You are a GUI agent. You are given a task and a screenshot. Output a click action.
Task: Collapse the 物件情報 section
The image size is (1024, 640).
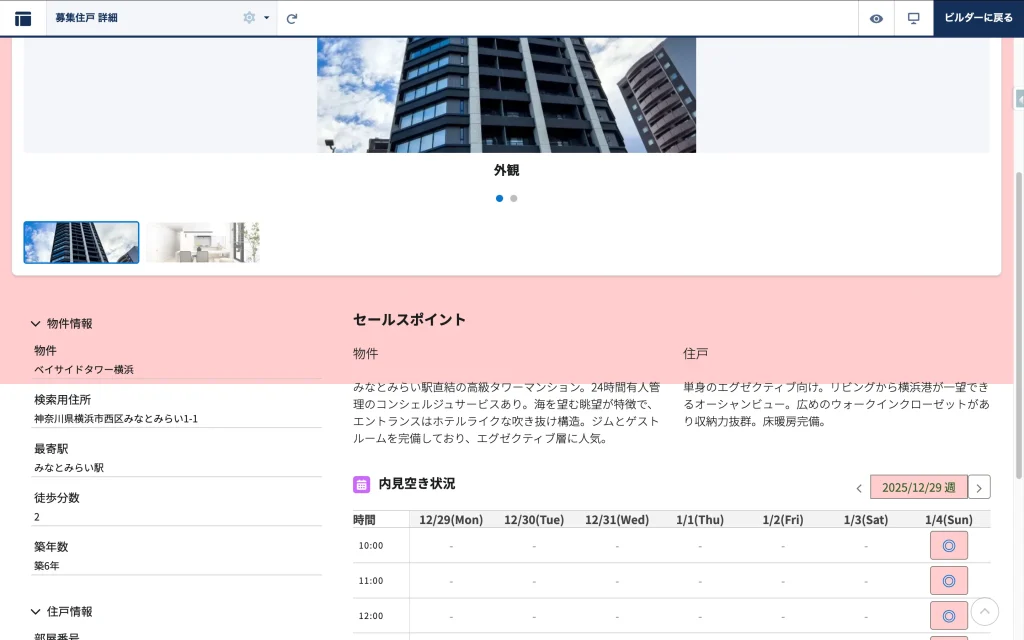pyautogui.click(x=36, y=324)
